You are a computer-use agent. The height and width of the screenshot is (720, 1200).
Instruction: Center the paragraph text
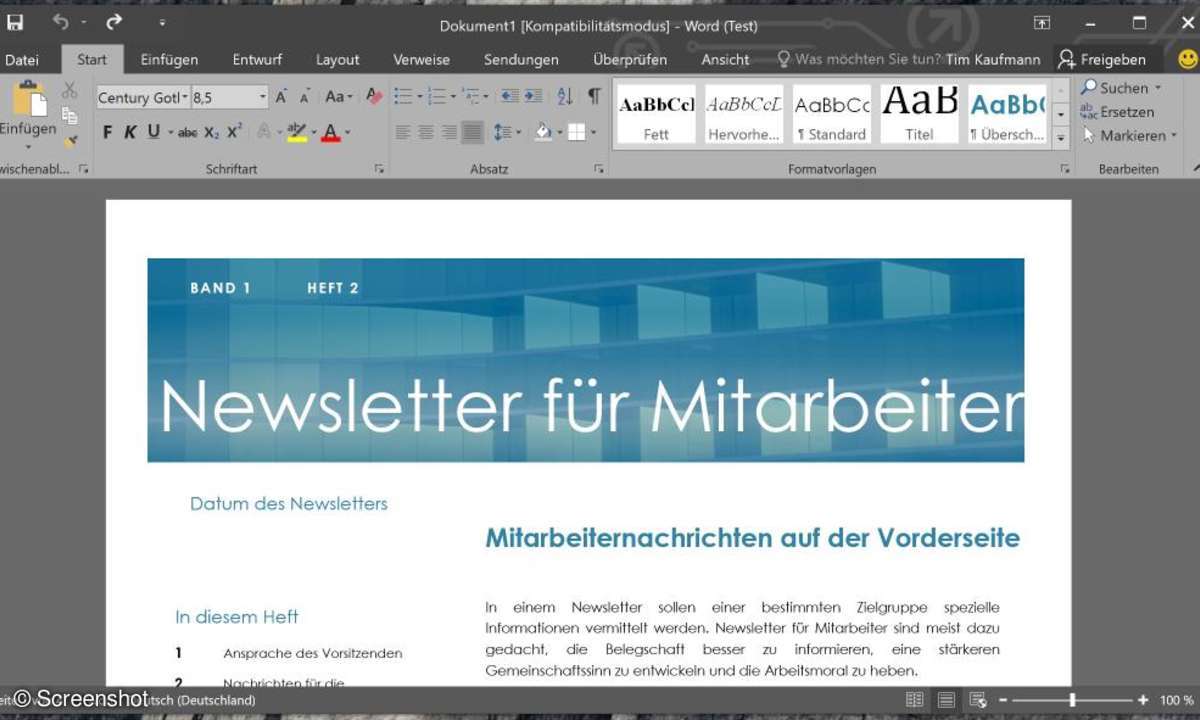pyautogui.click(x=425, y=132)
